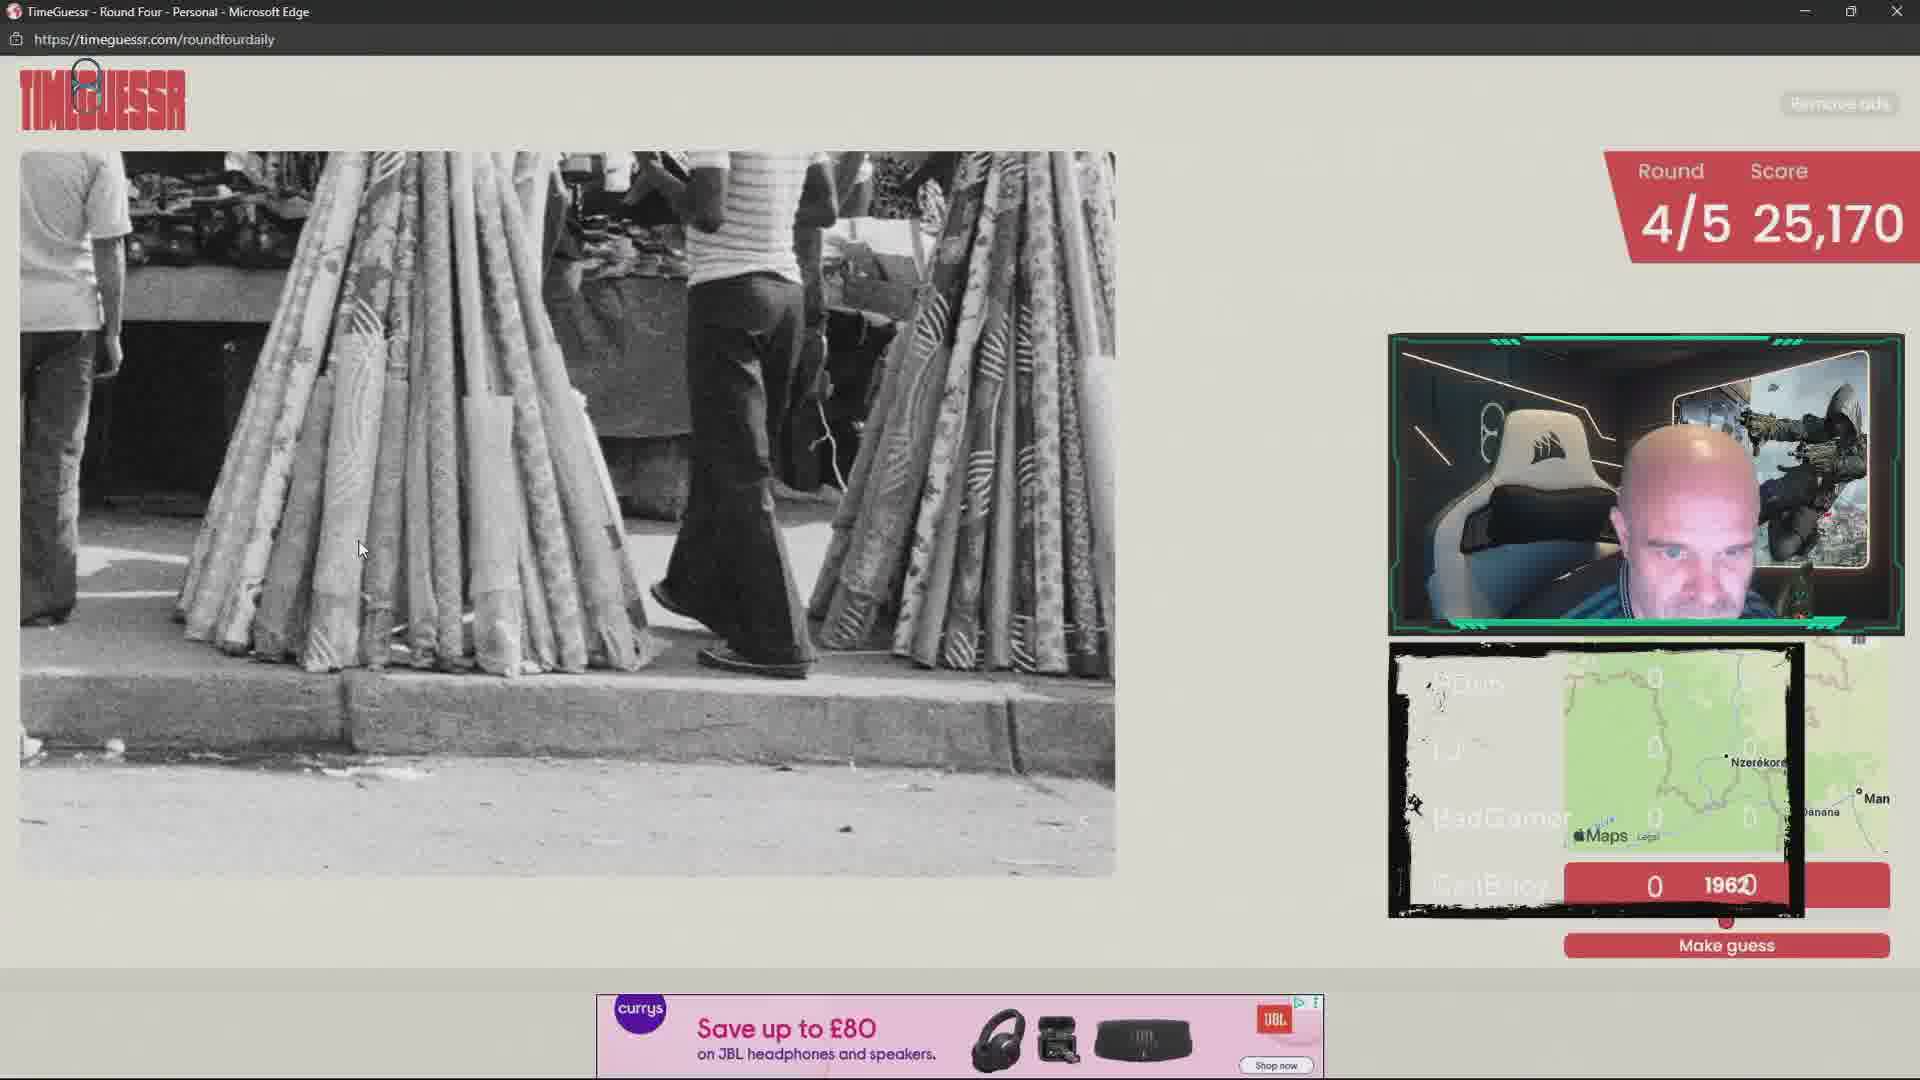The image size is (1920, 1080).
Task: Click the black-and-white market photo
Action: (x=567, y=514)
